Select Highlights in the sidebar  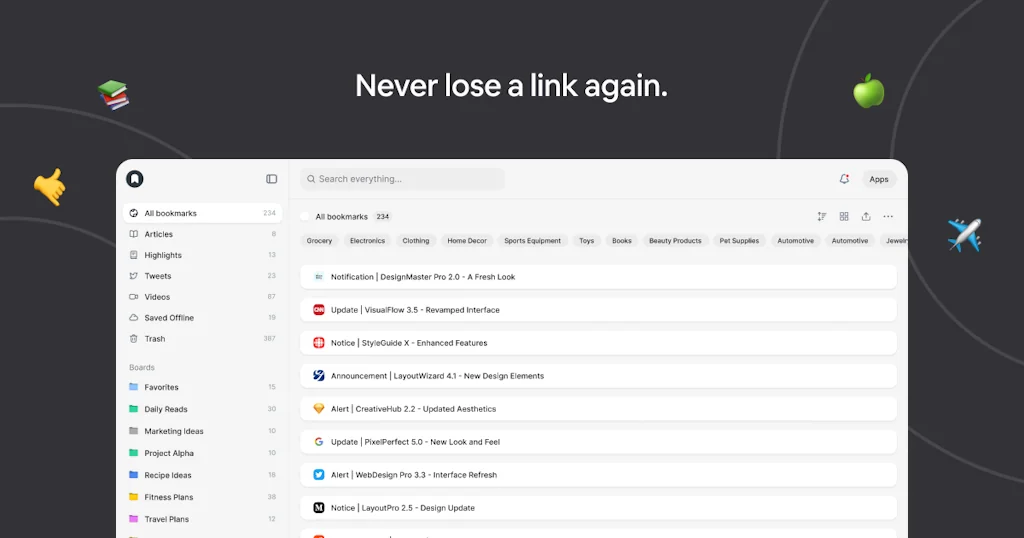[163, 255]
